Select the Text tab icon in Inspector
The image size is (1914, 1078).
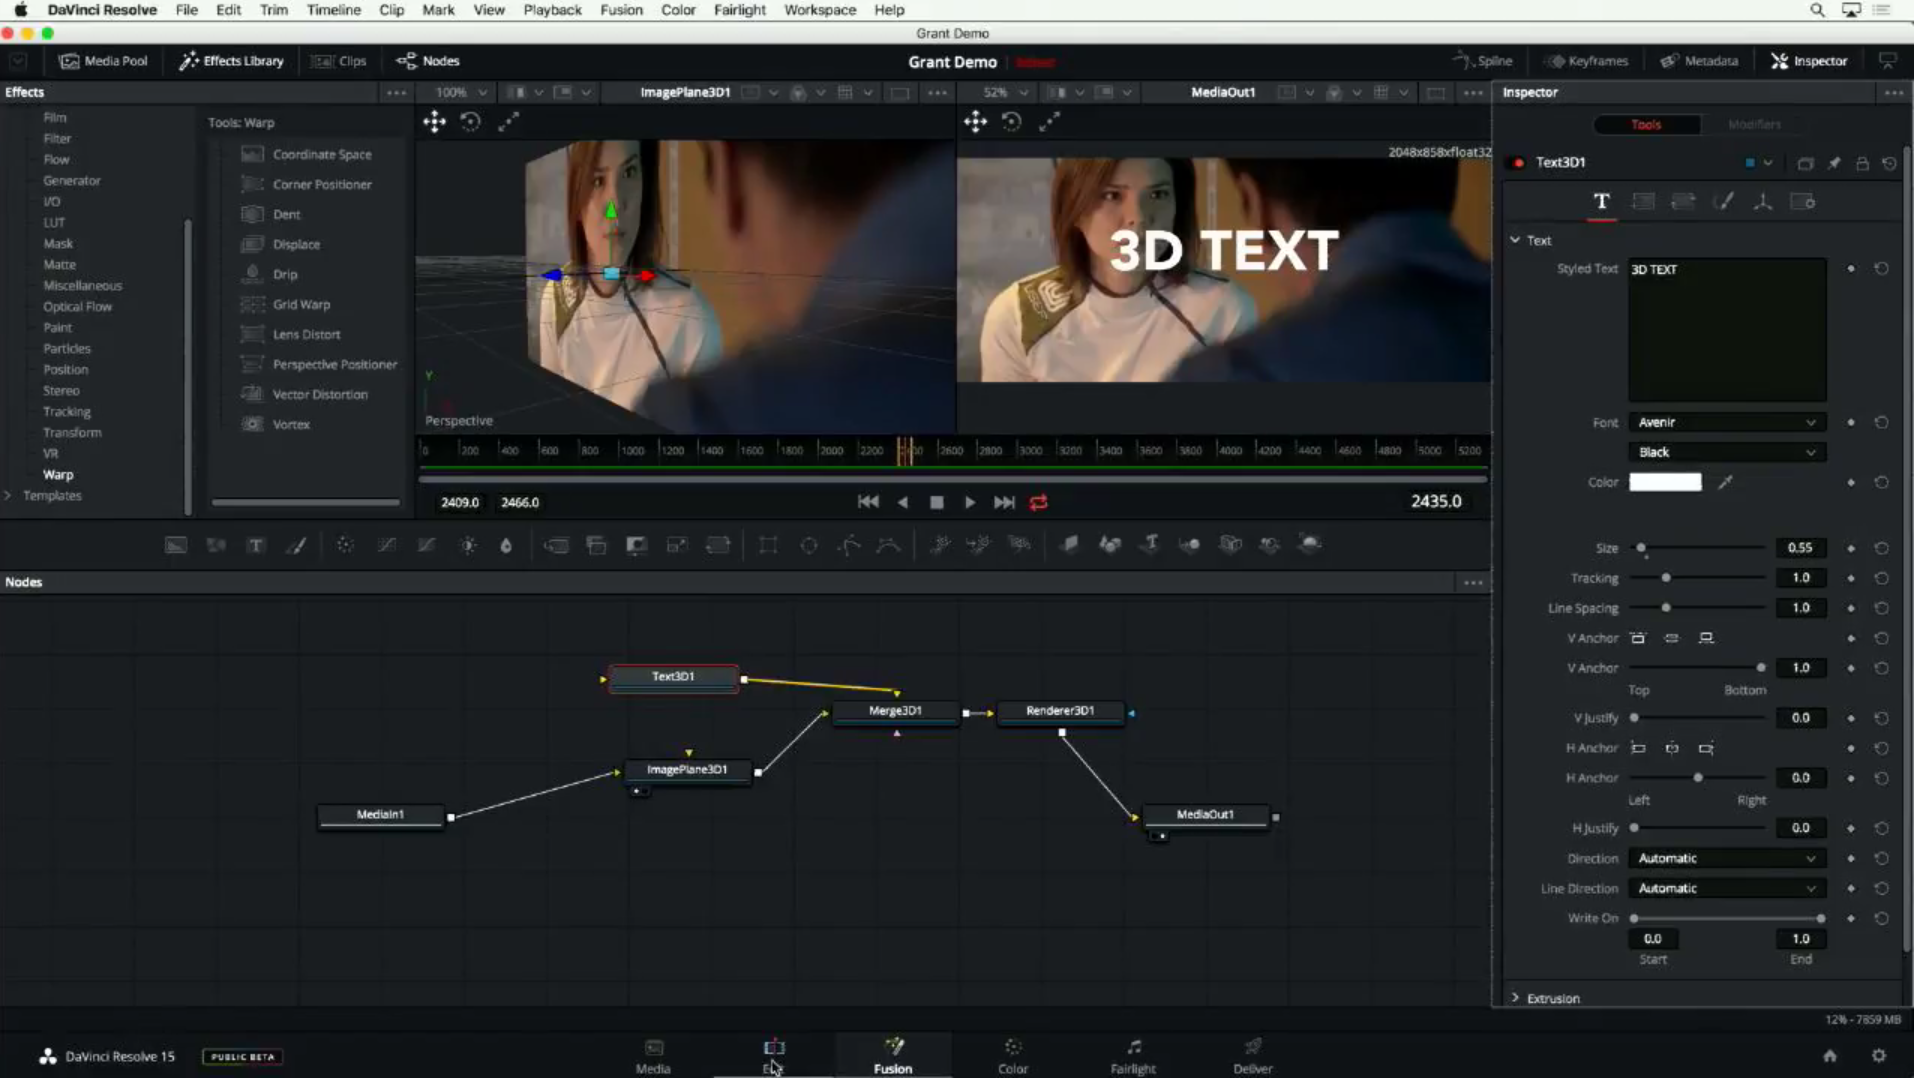click(1601, 201)
